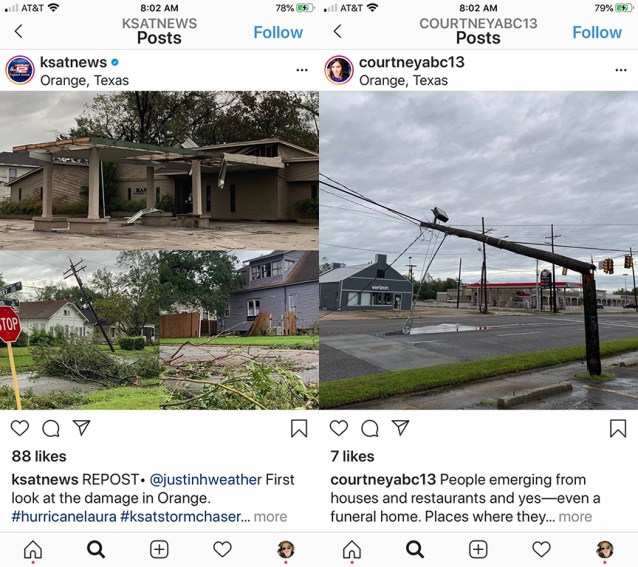Image resolution: width=638 pixels, height=567 pixels.
Task: Like the courtneyabc13 post with heart icon
Action: point(339,428)
